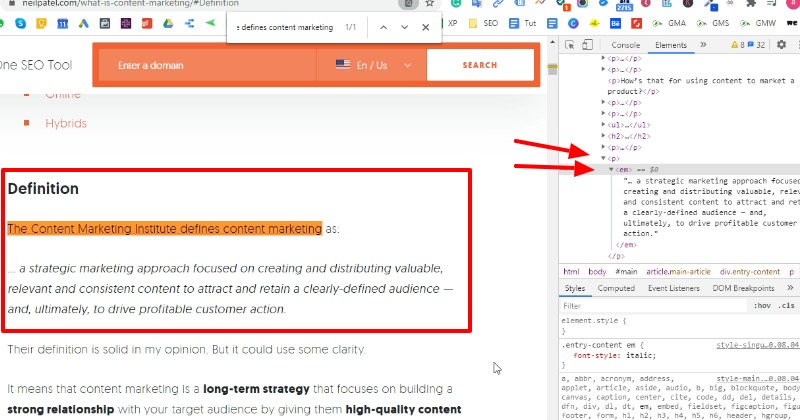Screen dimensions: 800x420
Task: Open the media control playlist icon
Action: 771,4
